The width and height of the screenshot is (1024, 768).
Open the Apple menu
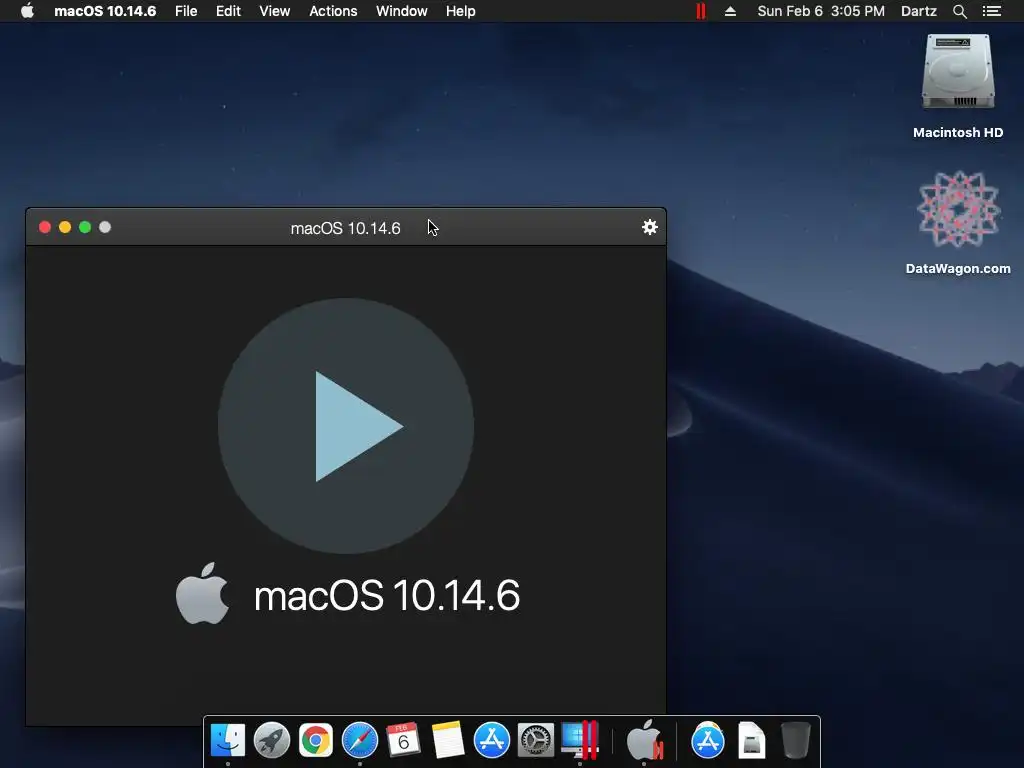click(27, 11)
